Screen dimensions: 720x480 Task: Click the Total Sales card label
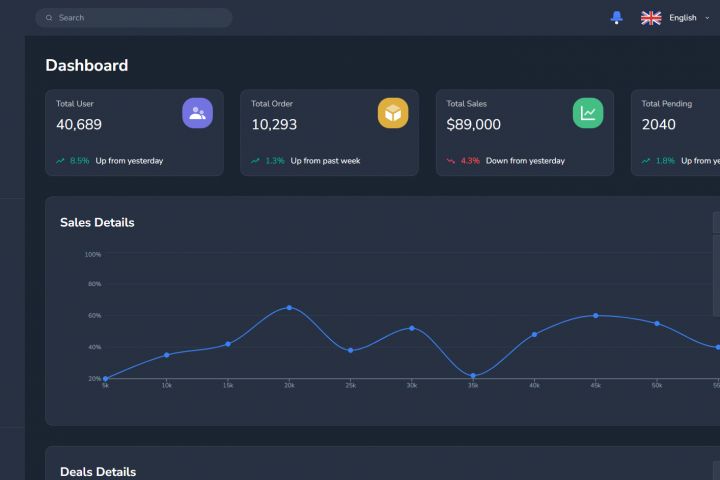pyautogui.click(x=467, y=104)
